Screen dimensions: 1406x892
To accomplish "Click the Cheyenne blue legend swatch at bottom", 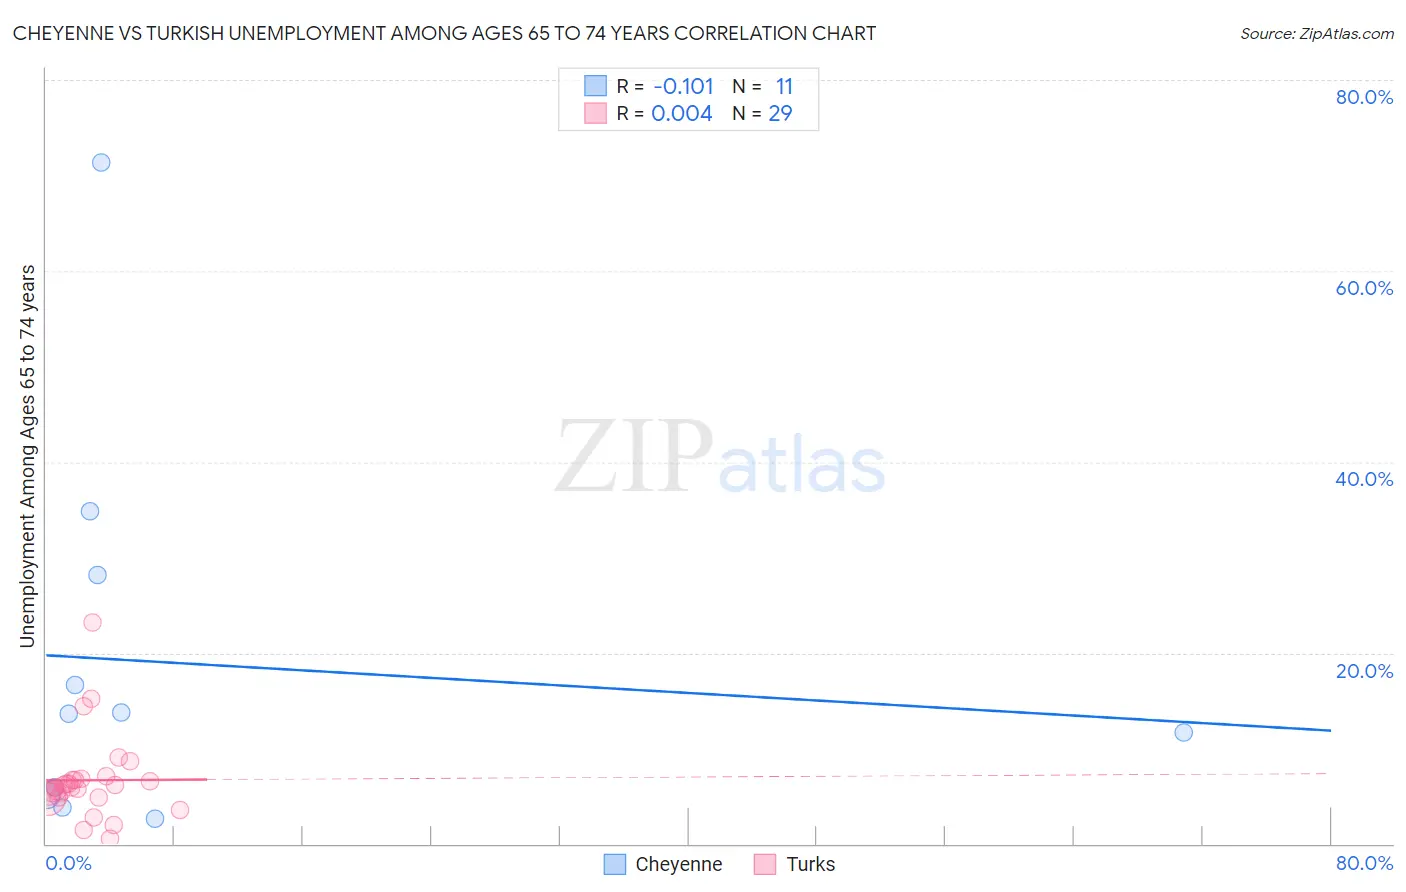I will tap(615, 864).
